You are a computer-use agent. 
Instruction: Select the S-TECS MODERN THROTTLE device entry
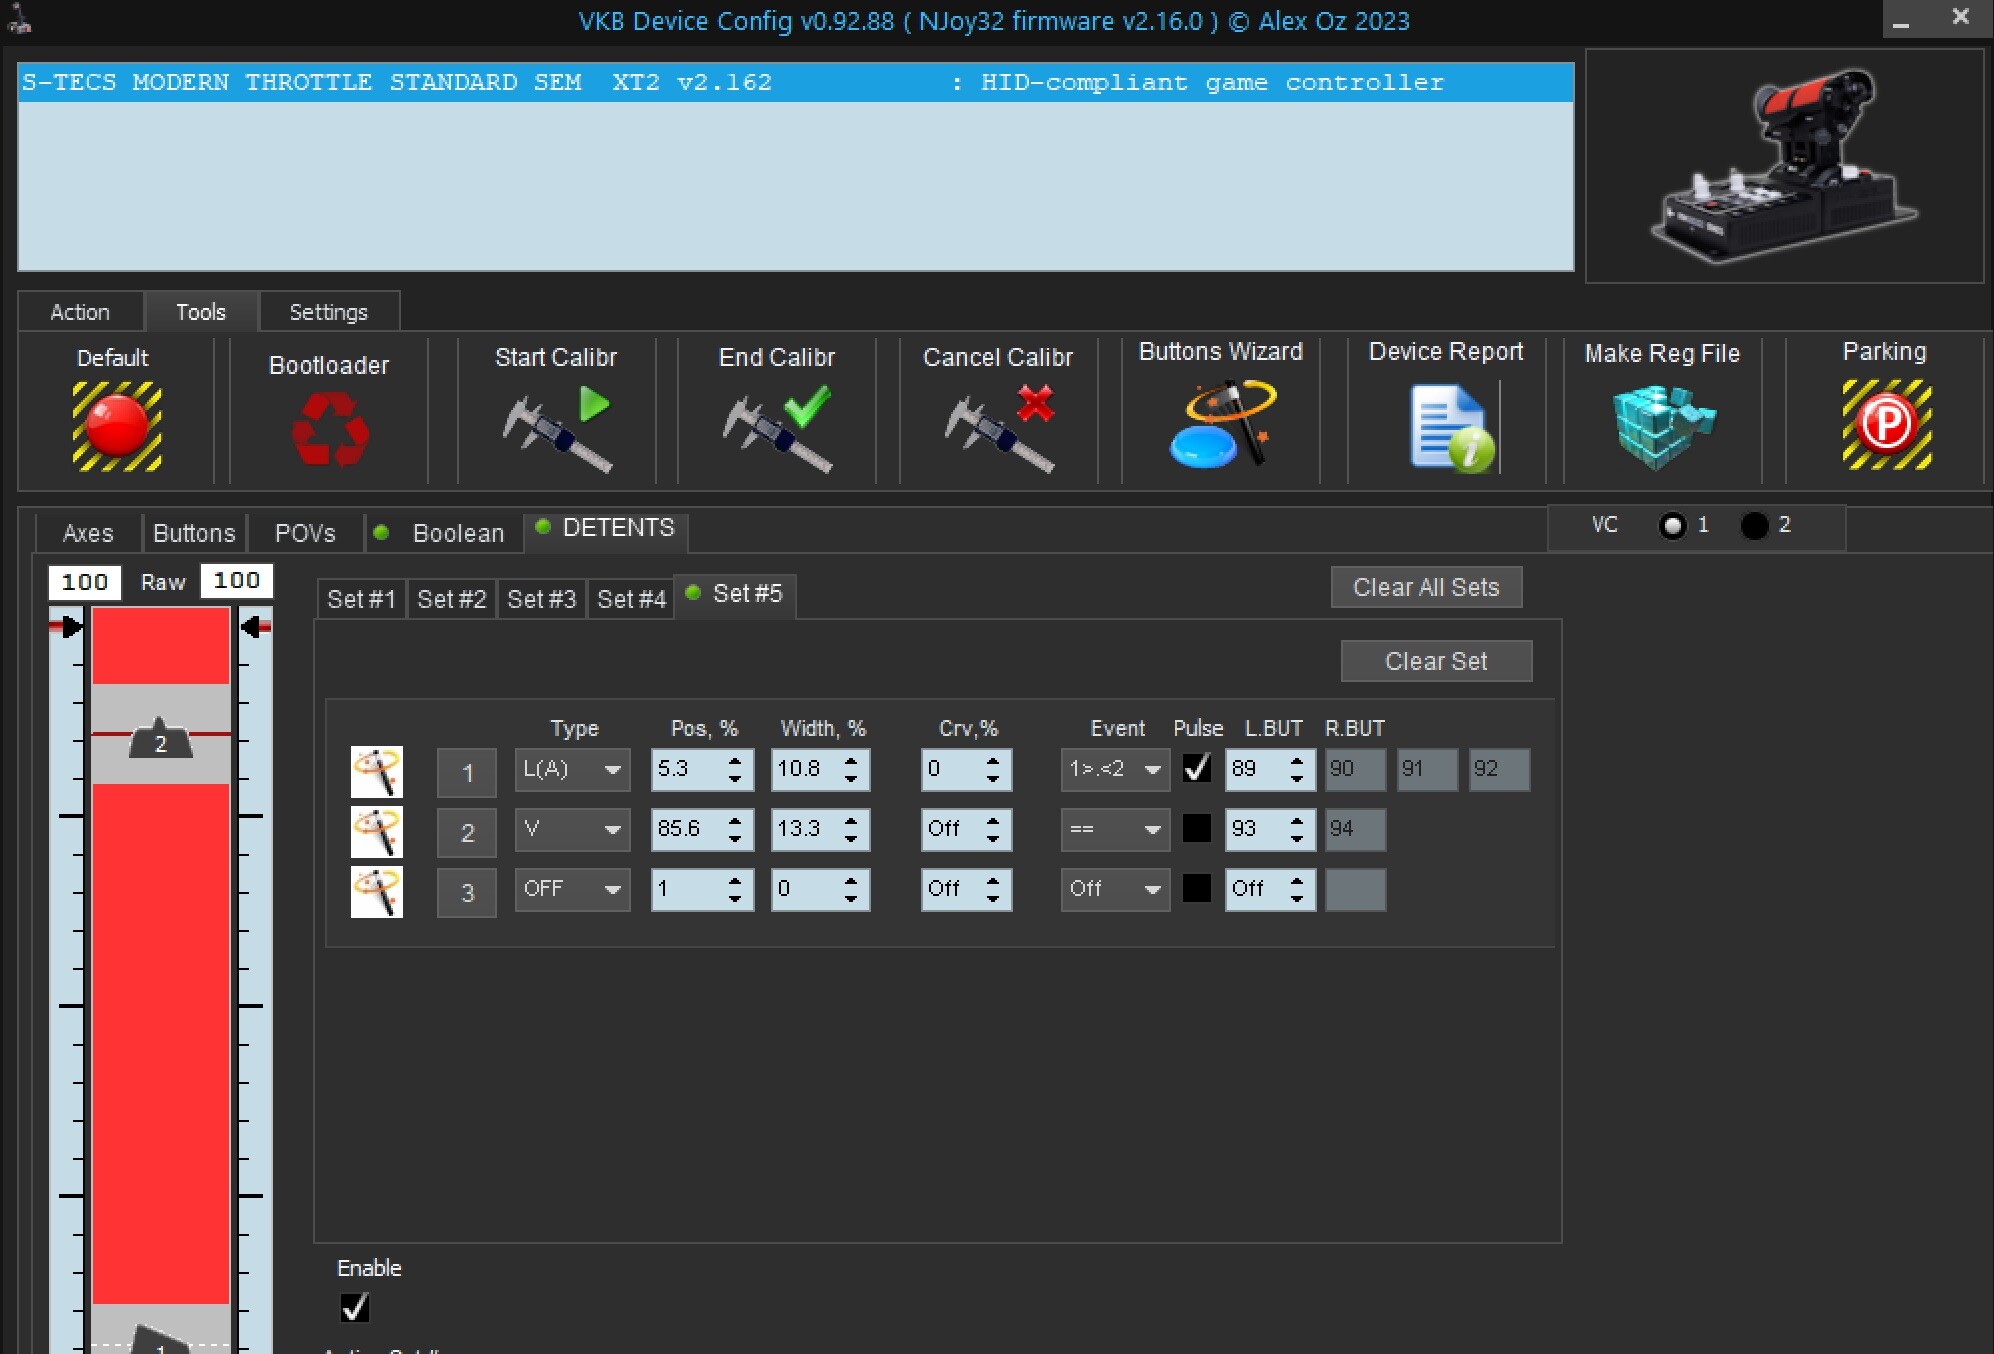[x=796, y=82]
